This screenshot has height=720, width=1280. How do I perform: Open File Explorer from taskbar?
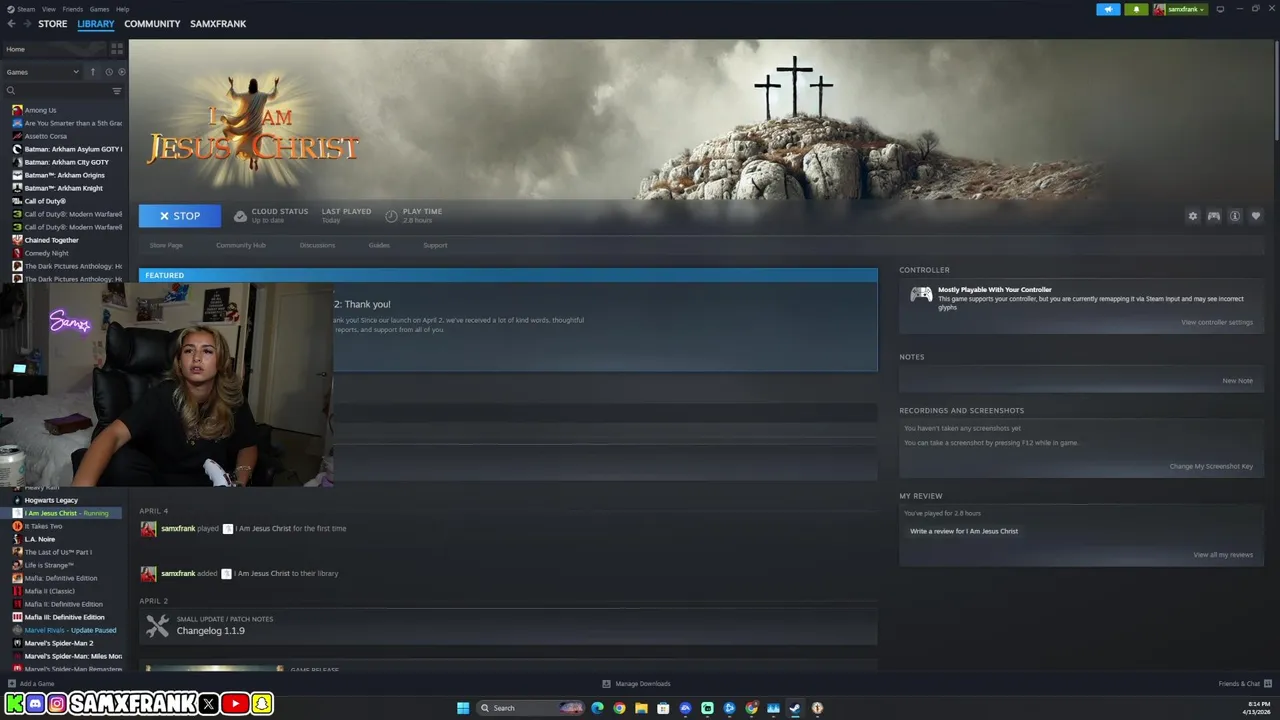[641, 708]
